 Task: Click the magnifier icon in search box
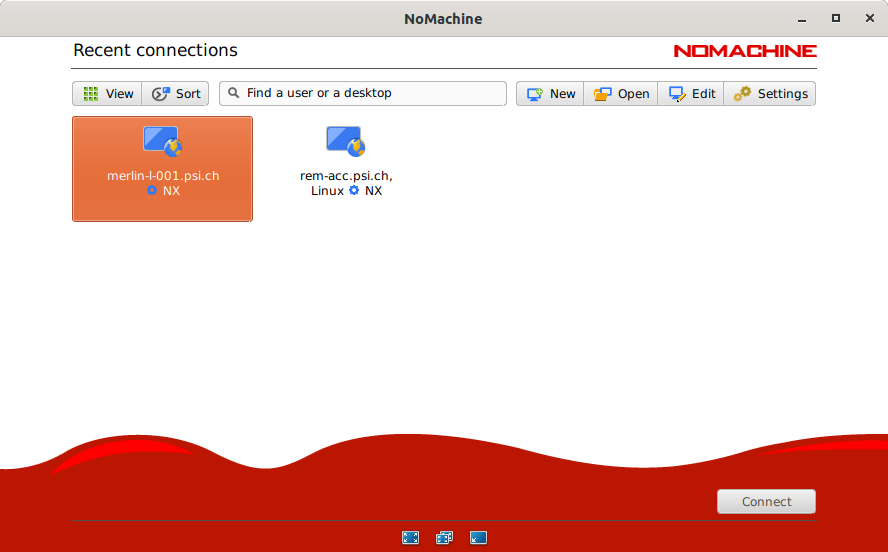click(x=234, y=93)
